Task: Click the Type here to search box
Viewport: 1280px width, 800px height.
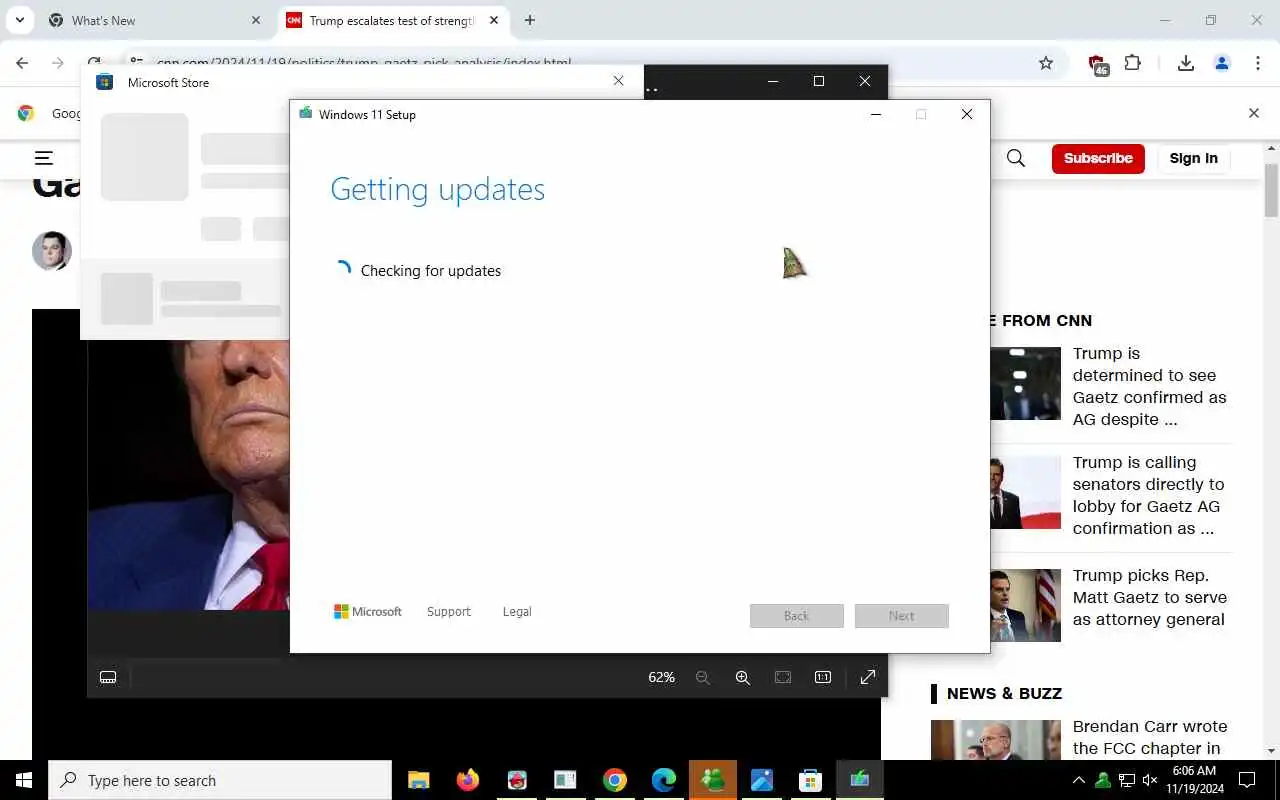Action: pyautogui.click(x=220, y=780)
